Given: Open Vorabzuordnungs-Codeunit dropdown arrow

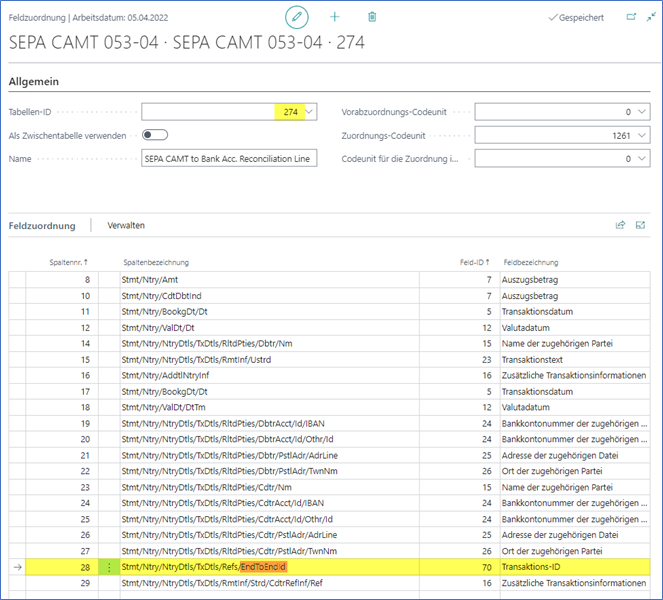Looking at the screenshot, I should coord(642,112).
